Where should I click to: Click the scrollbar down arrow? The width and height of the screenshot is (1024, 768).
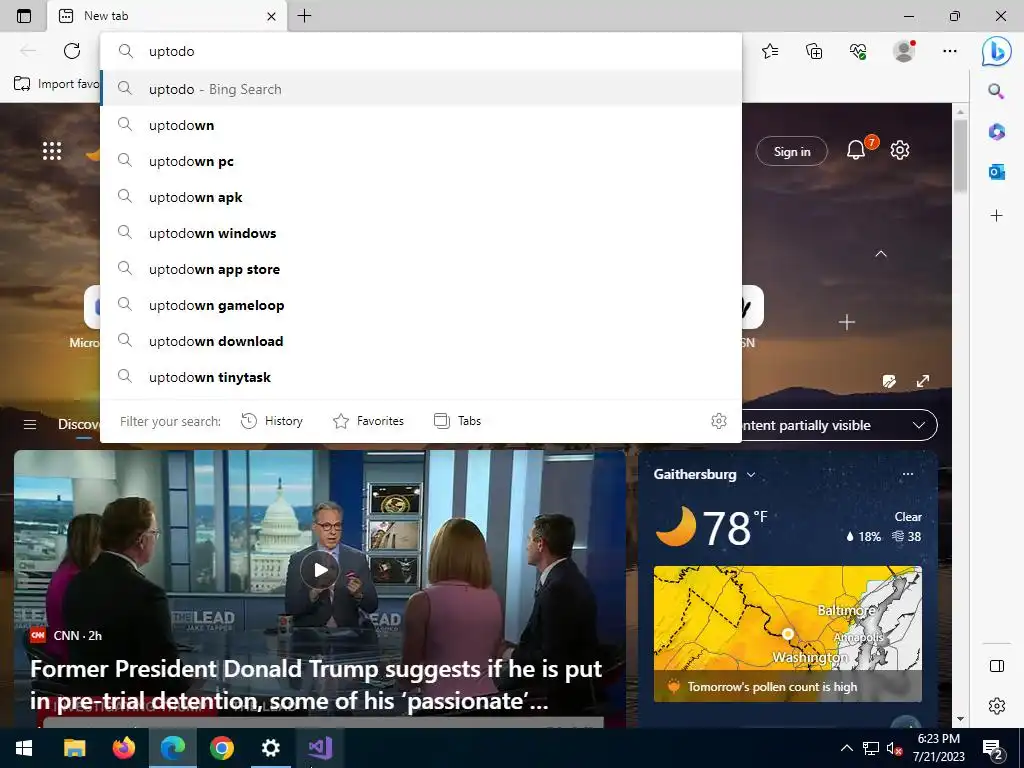click(x=960, y=719)
